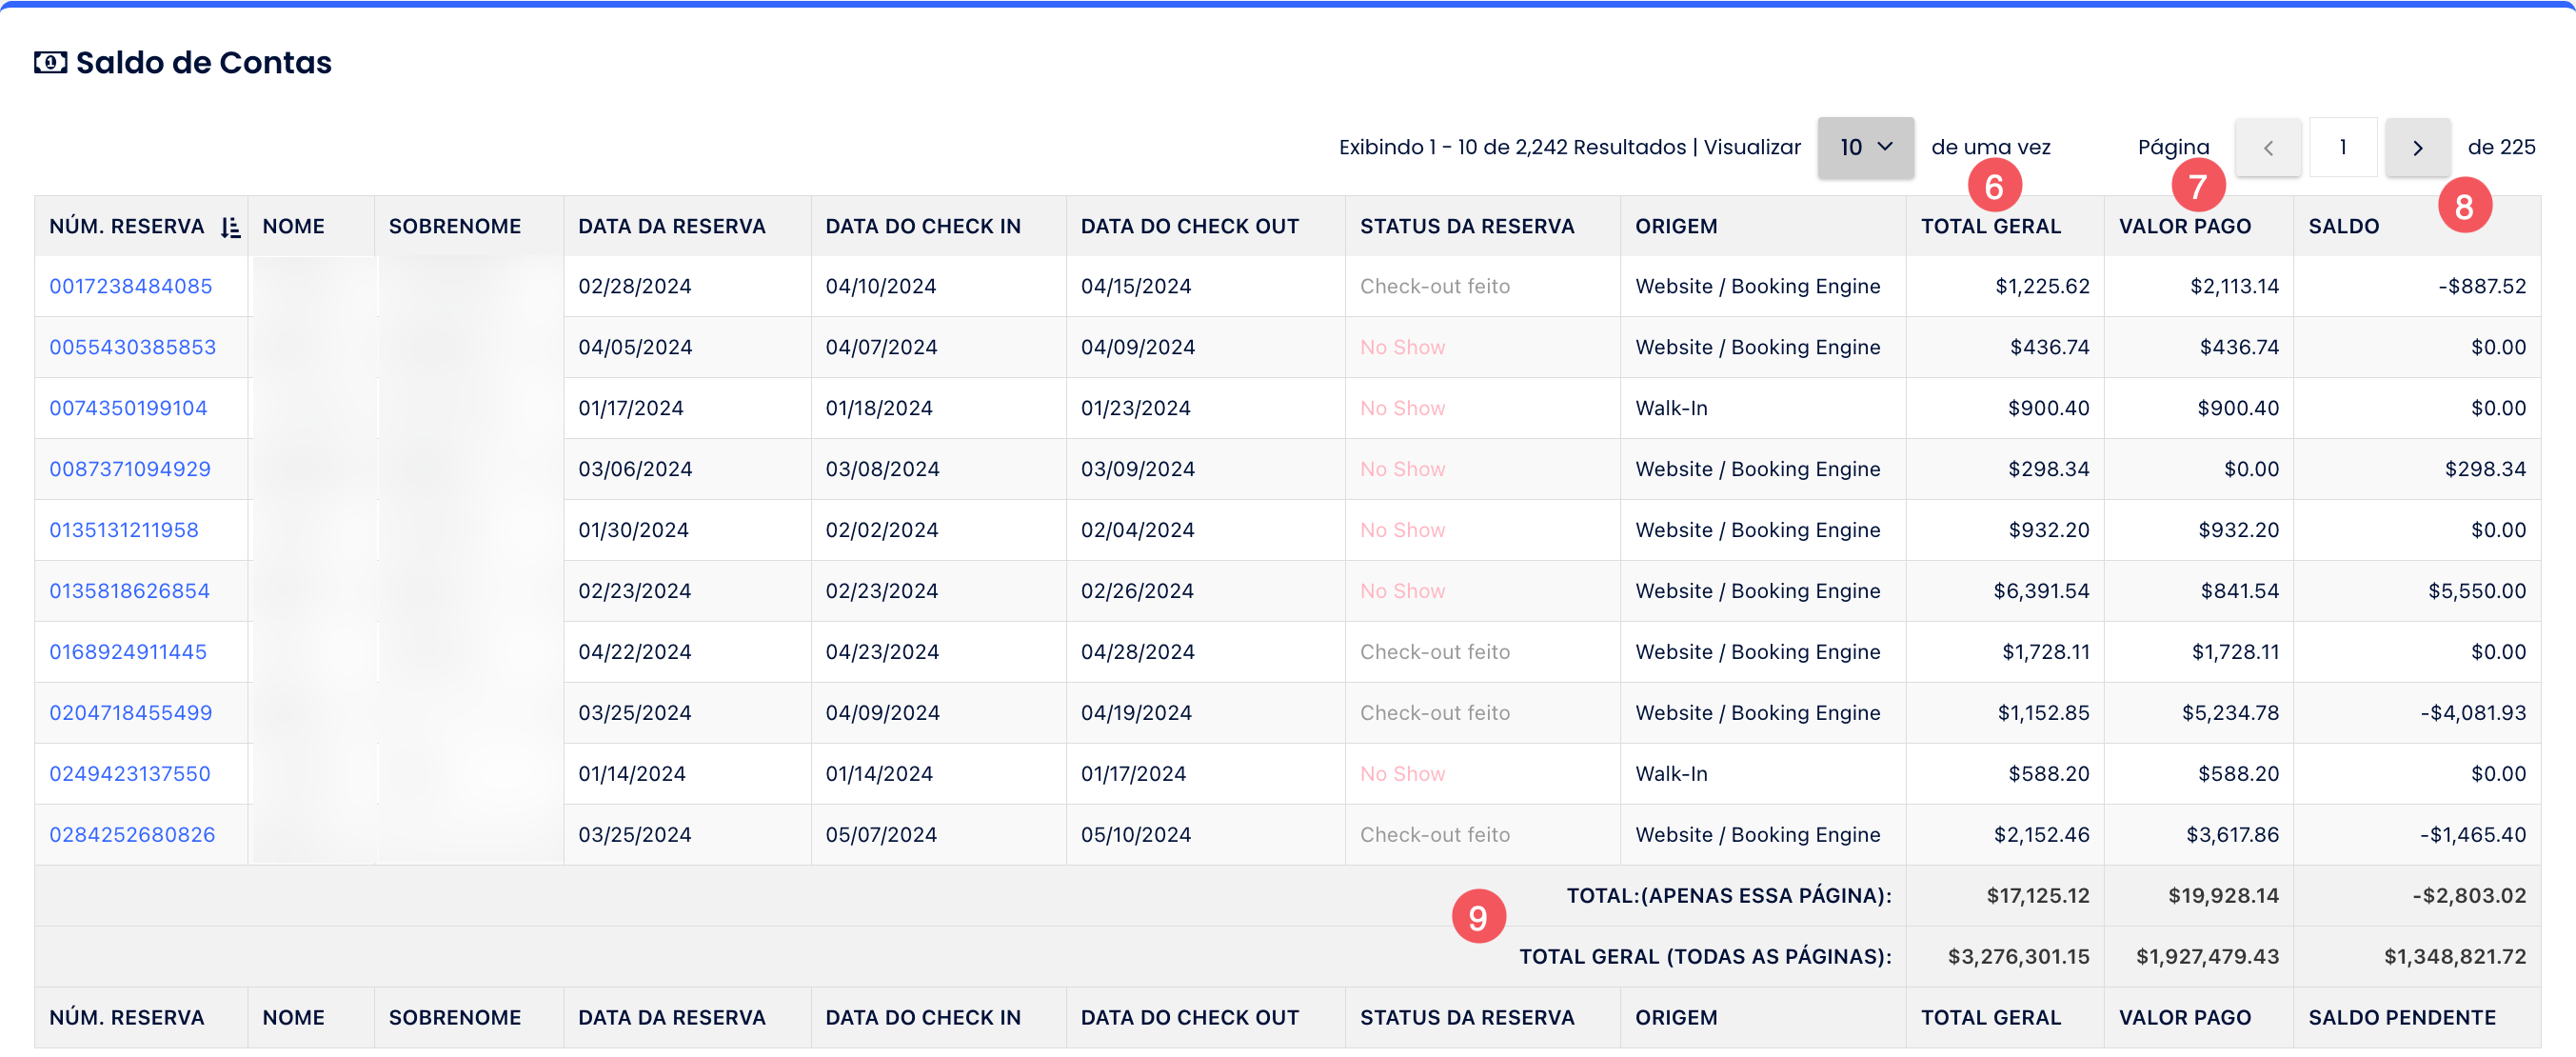Screen dimensions: 2576x1057
Task: Click the STATUS DA RESERVA column header
Action: (x=1466, y=227)
